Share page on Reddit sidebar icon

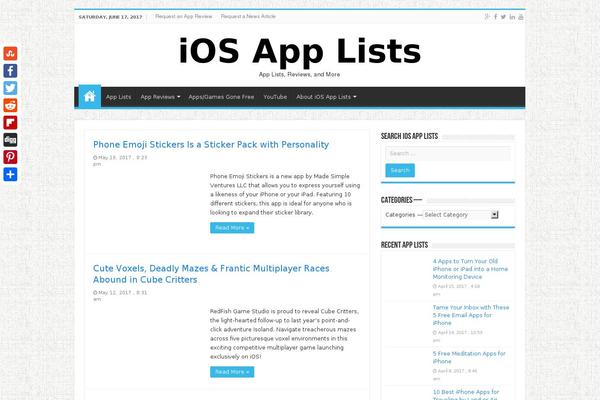10,105
